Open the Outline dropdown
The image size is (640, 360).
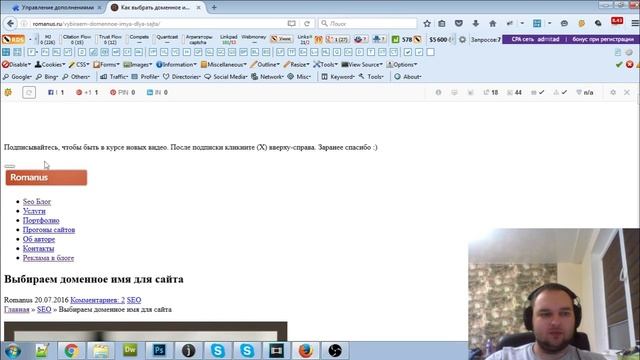[265, 64]
